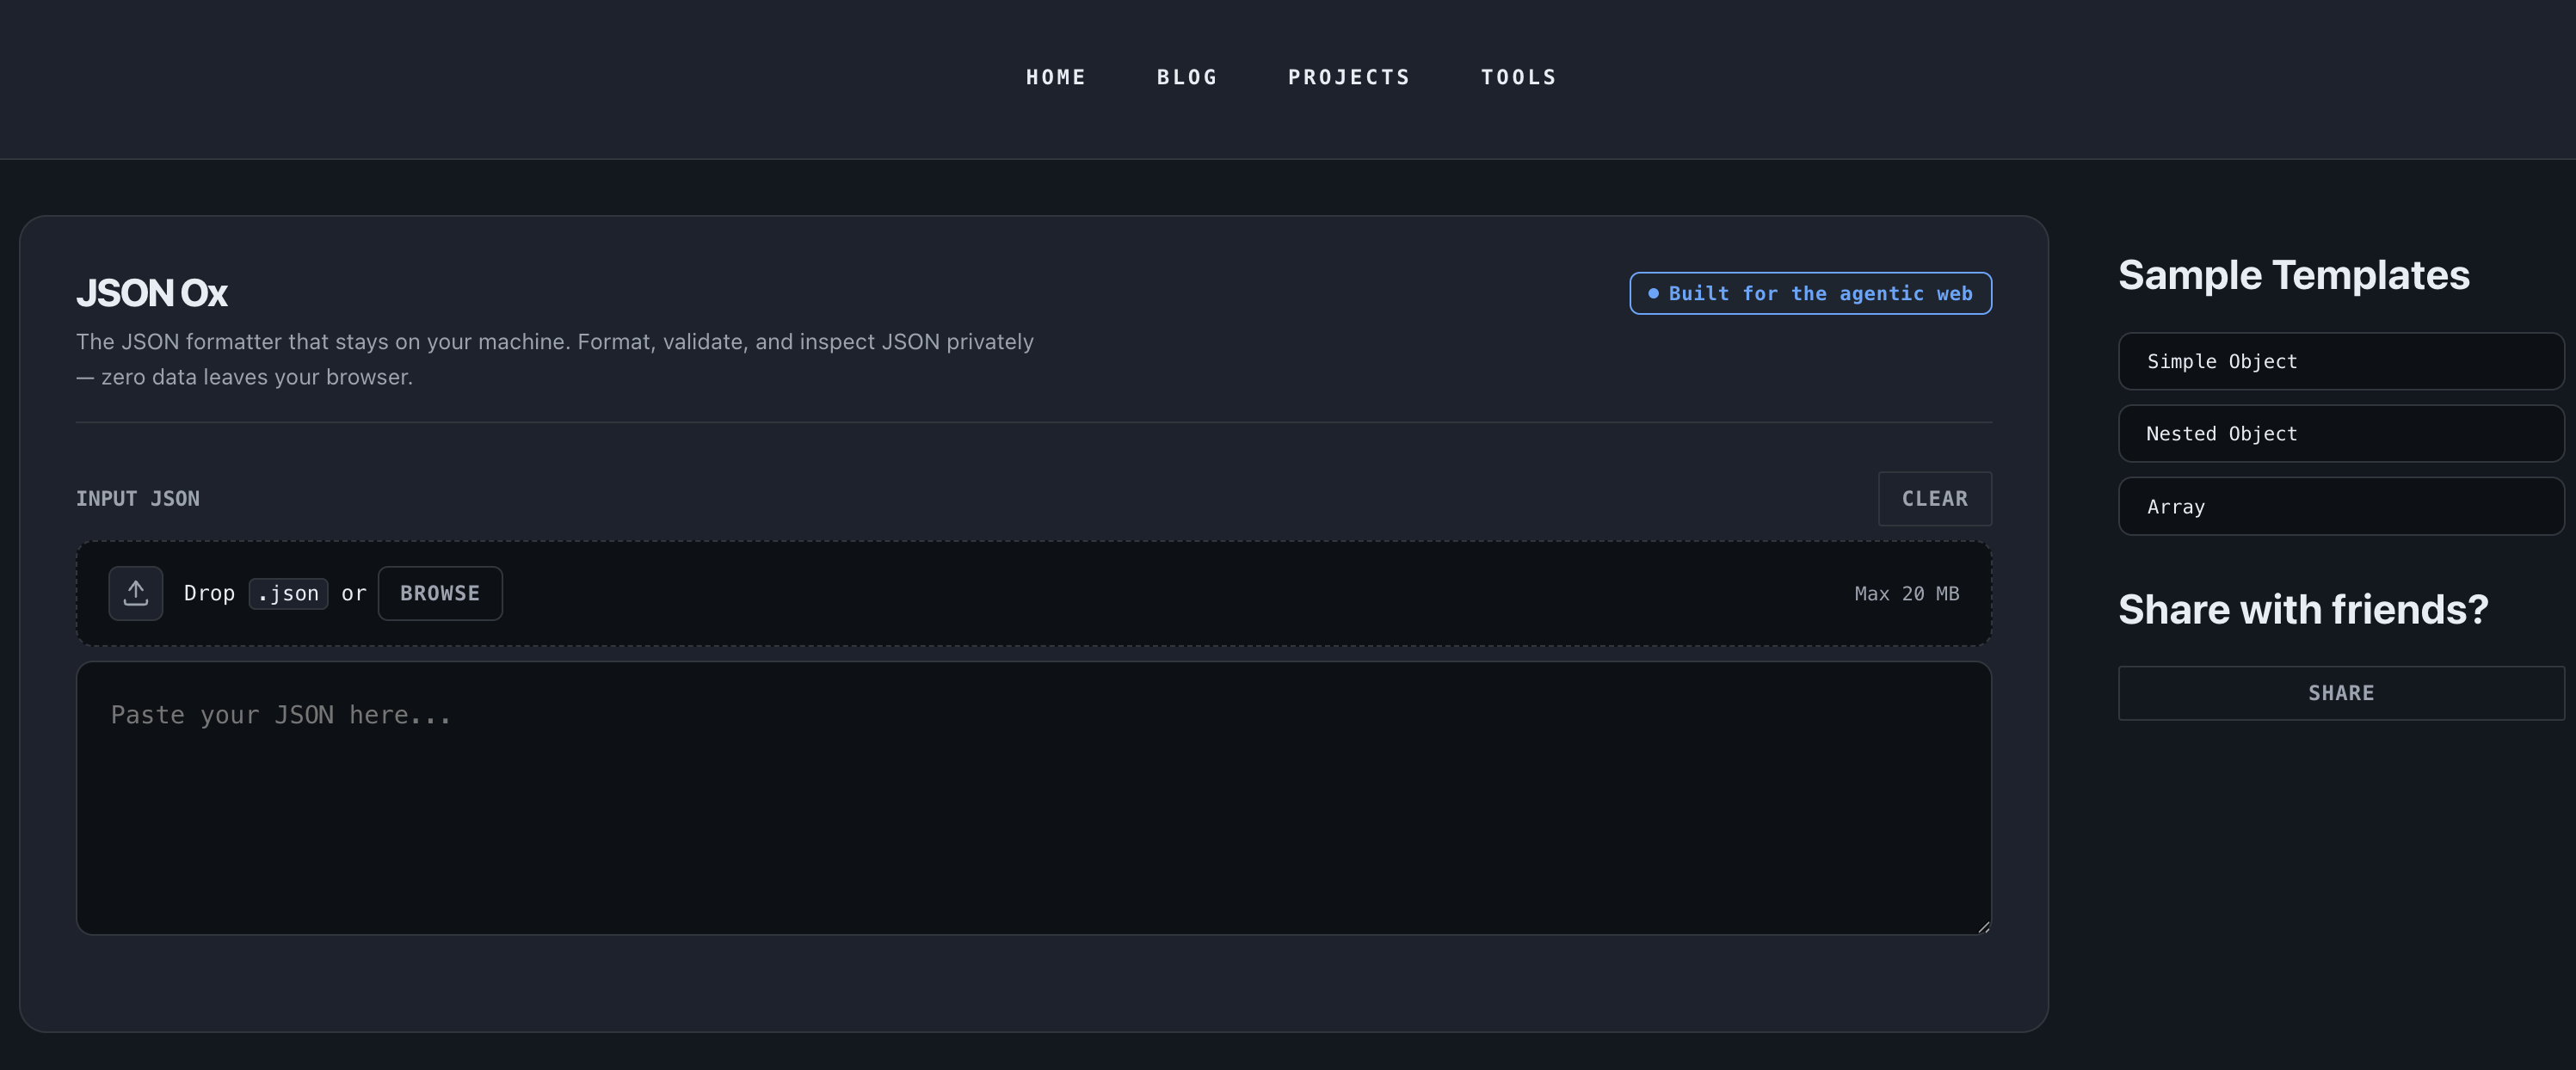The image size is (2576, 1070).
Task: Open the PROJECTS nav item
Action: [1348, 77]
